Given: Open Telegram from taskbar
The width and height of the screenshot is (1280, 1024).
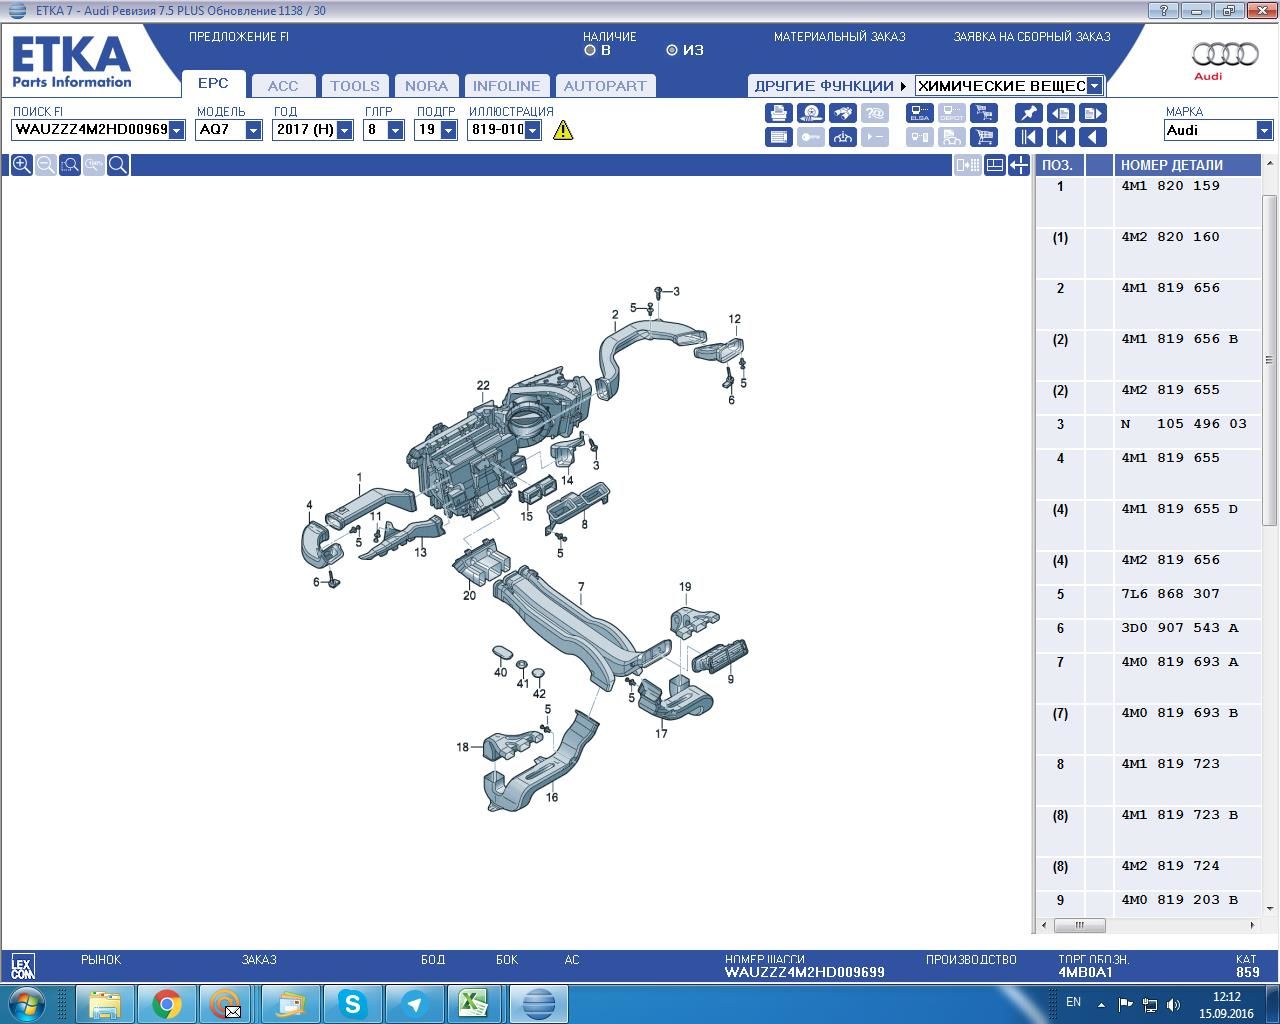Looking at the screenshot, I should point(414,1004).
